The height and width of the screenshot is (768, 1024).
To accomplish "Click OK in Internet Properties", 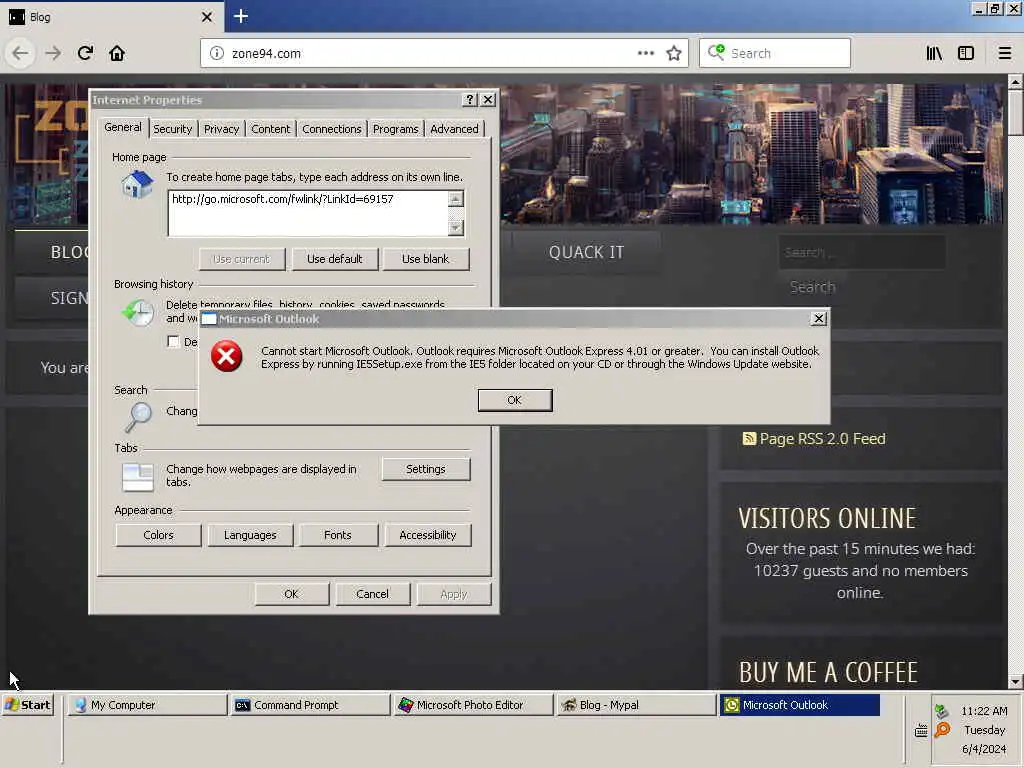I will point(291,594).
